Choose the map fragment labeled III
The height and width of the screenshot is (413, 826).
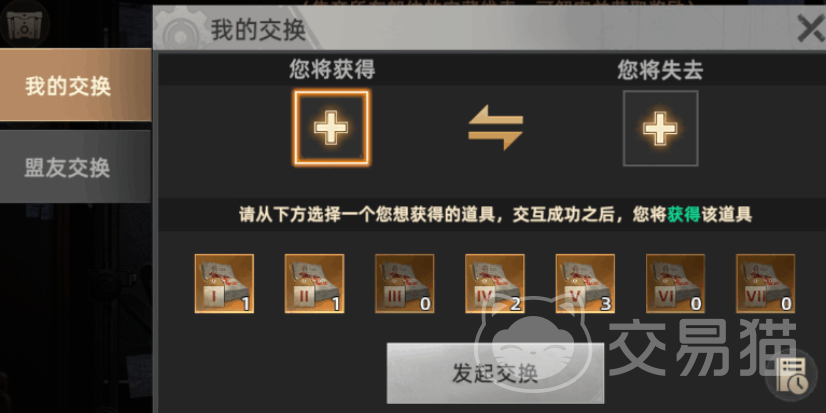click(x=405, y=283)
